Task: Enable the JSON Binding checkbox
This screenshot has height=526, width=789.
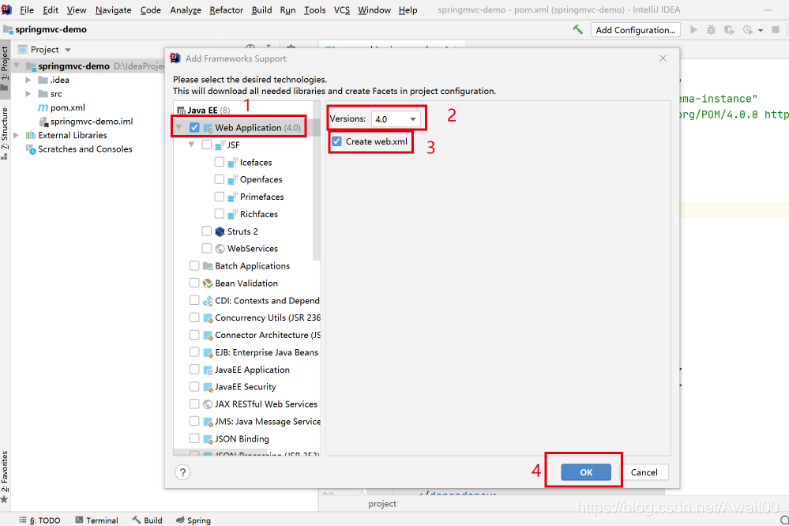Action: click(x=194, y=438)
